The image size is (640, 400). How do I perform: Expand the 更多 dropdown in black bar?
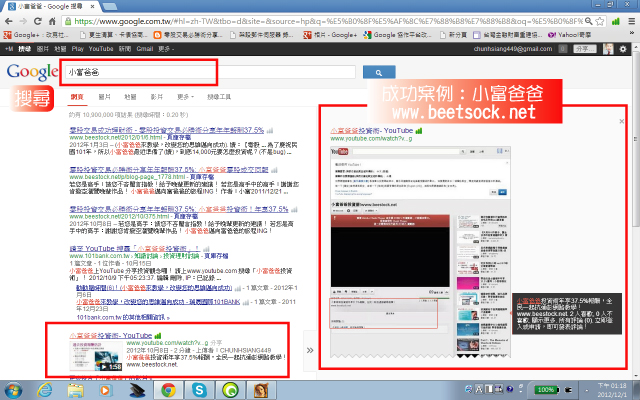[166, 49]
